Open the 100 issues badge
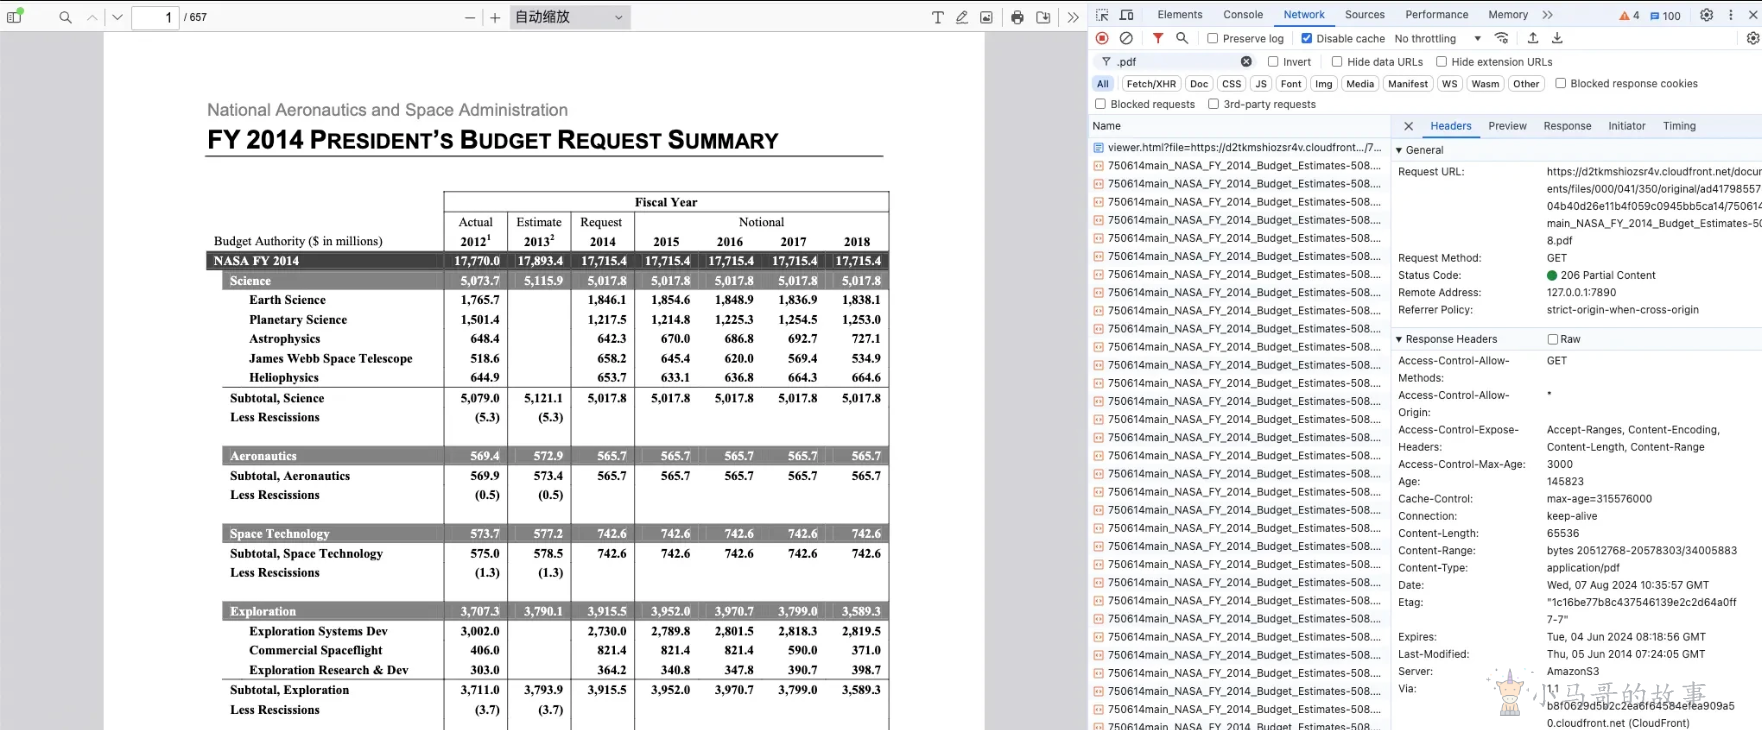Screen dimensions: 1762x730 tap(1666, 15)
